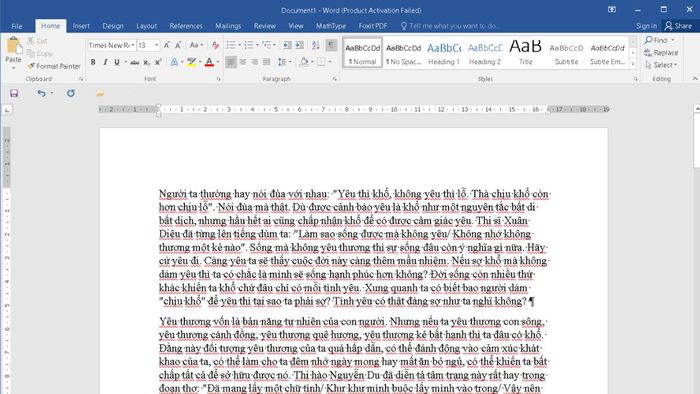Apply subscript formatting
700x394 pixels.
(146, 62)
